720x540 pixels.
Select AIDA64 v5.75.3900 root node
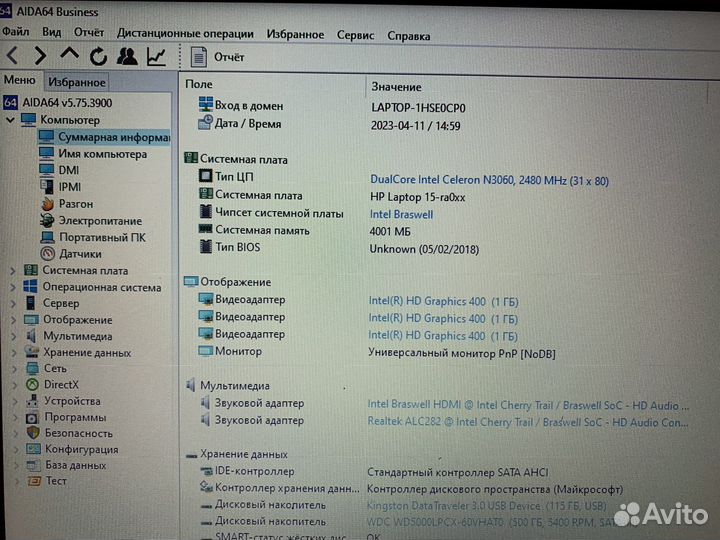[x=67, y=102]
